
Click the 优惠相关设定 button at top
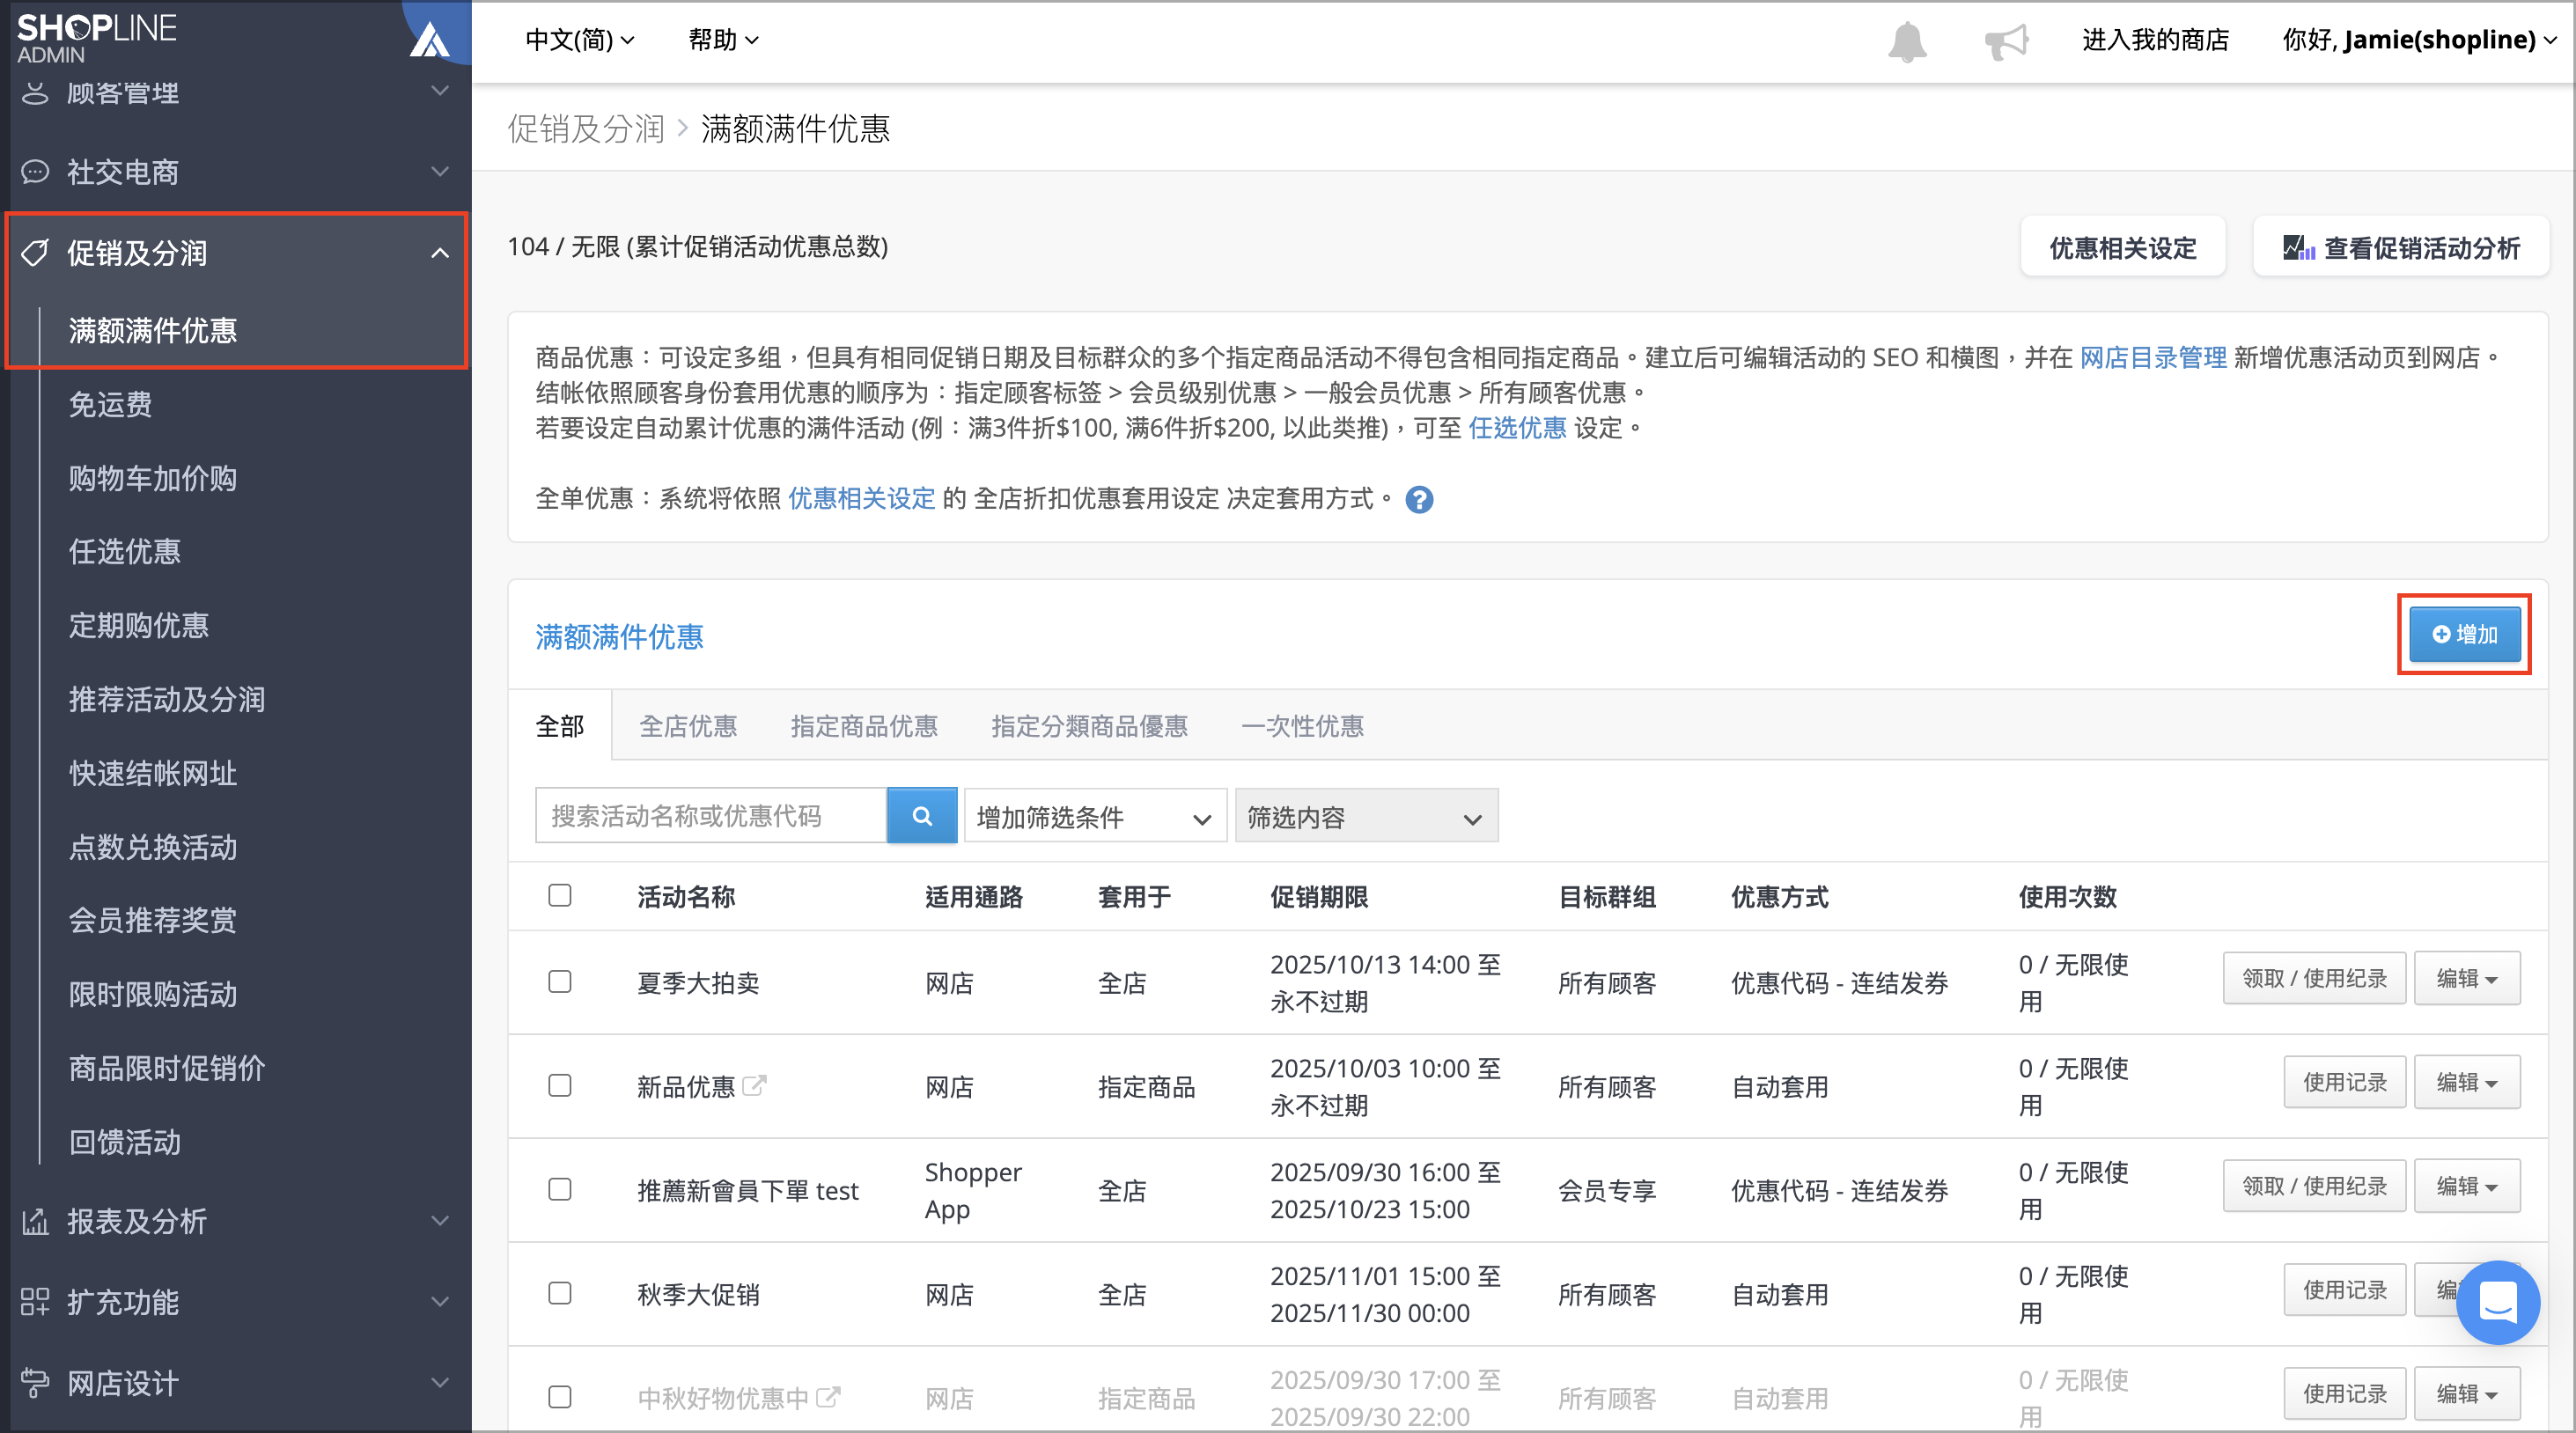tap(2123, 247)
